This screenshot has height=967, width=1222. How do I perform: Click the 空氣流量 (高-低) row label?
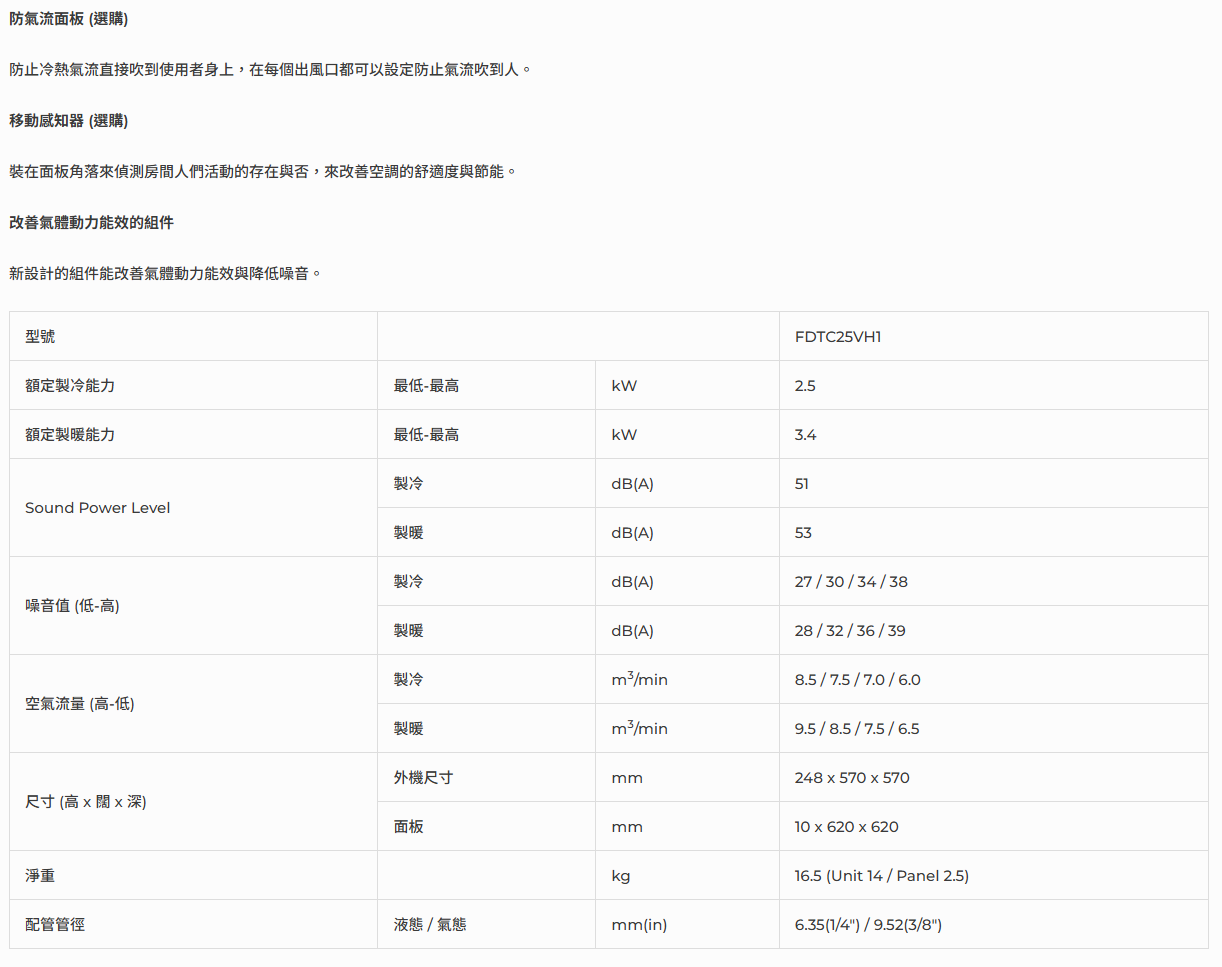click(80, 704)
